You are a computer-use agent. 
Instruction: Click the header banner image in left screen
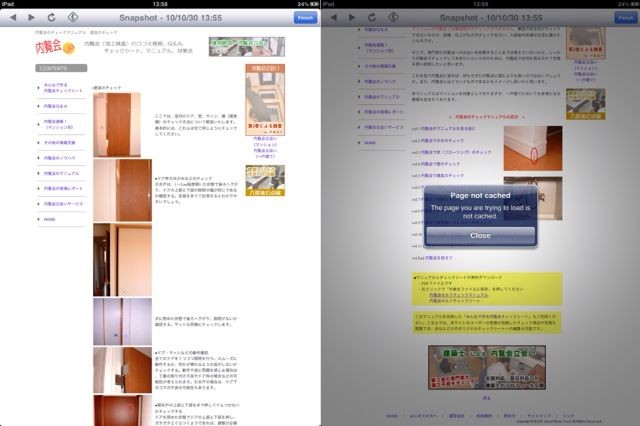(247, 47)
